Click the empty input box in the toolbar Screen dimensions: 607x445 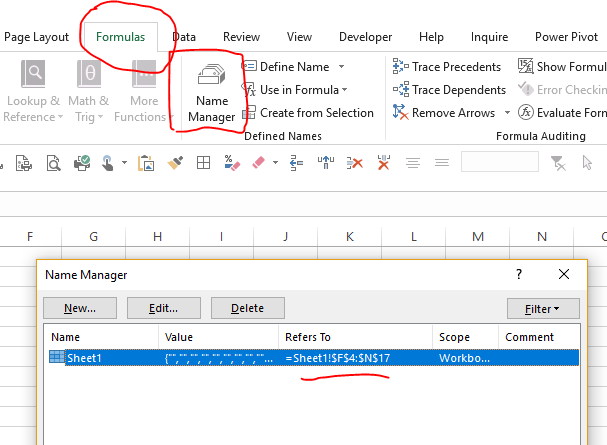click(499, 162)
